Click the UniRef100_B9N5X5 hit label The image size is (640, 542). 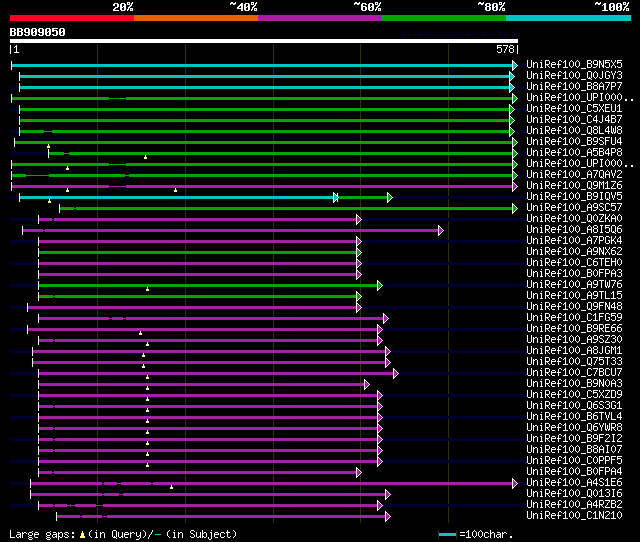coord(574,64)
